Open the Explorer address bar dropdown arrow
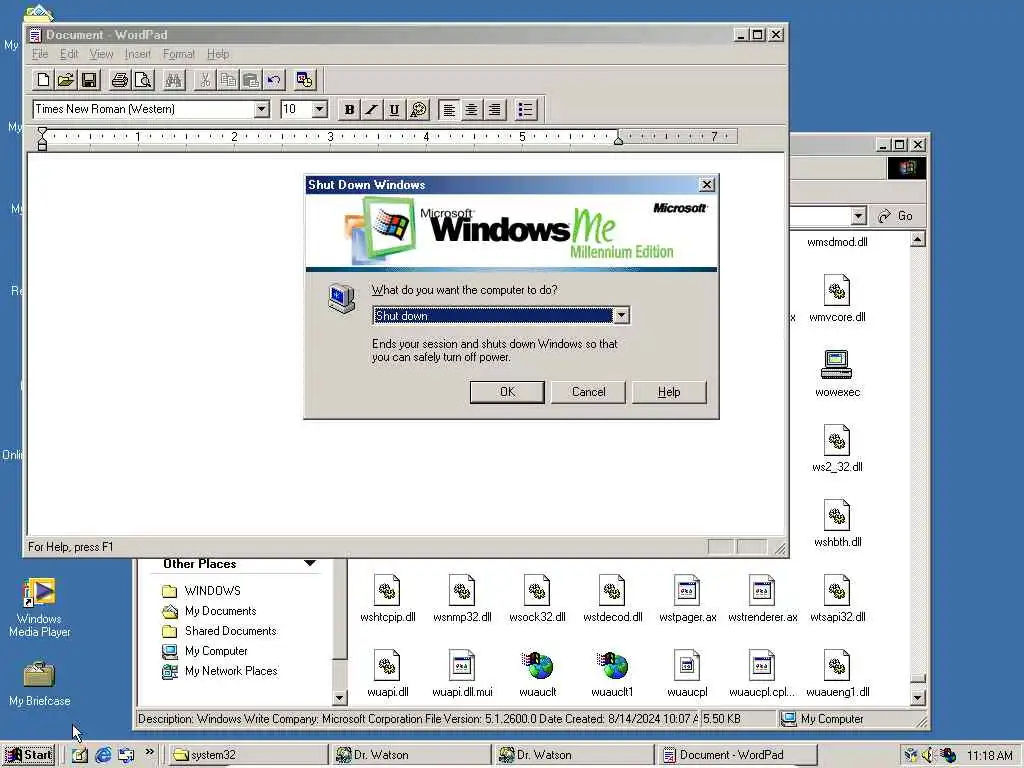The image size is (1024, 768). pos(859,216)
